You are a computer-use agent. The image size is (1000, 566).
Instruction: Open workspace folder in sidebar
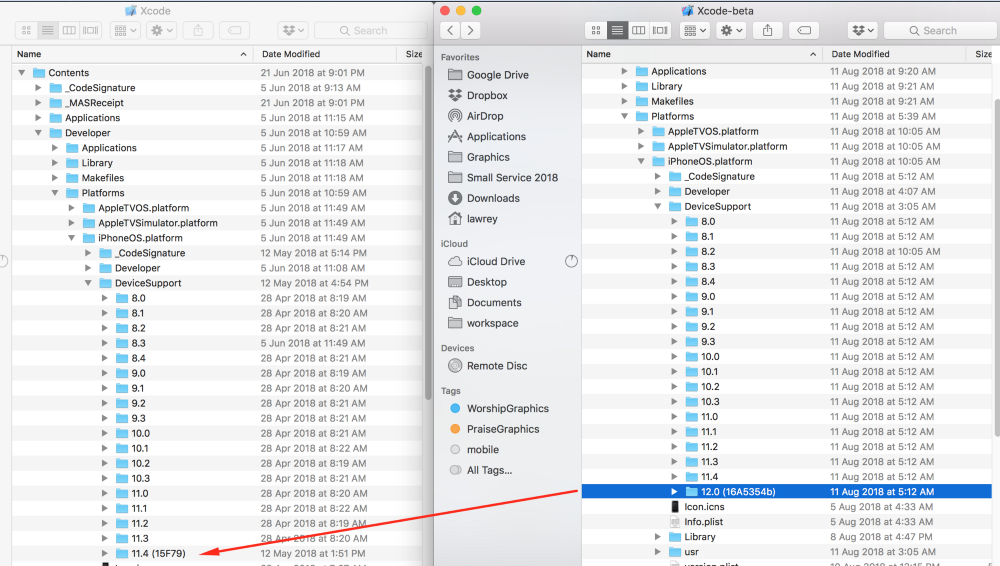tap(483, 323)
